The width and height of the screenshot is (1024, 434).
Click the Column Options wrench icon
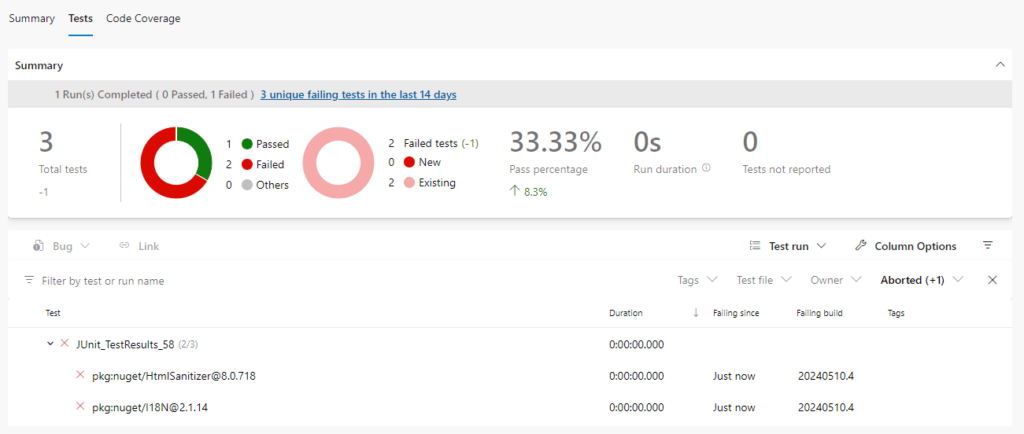861,246
